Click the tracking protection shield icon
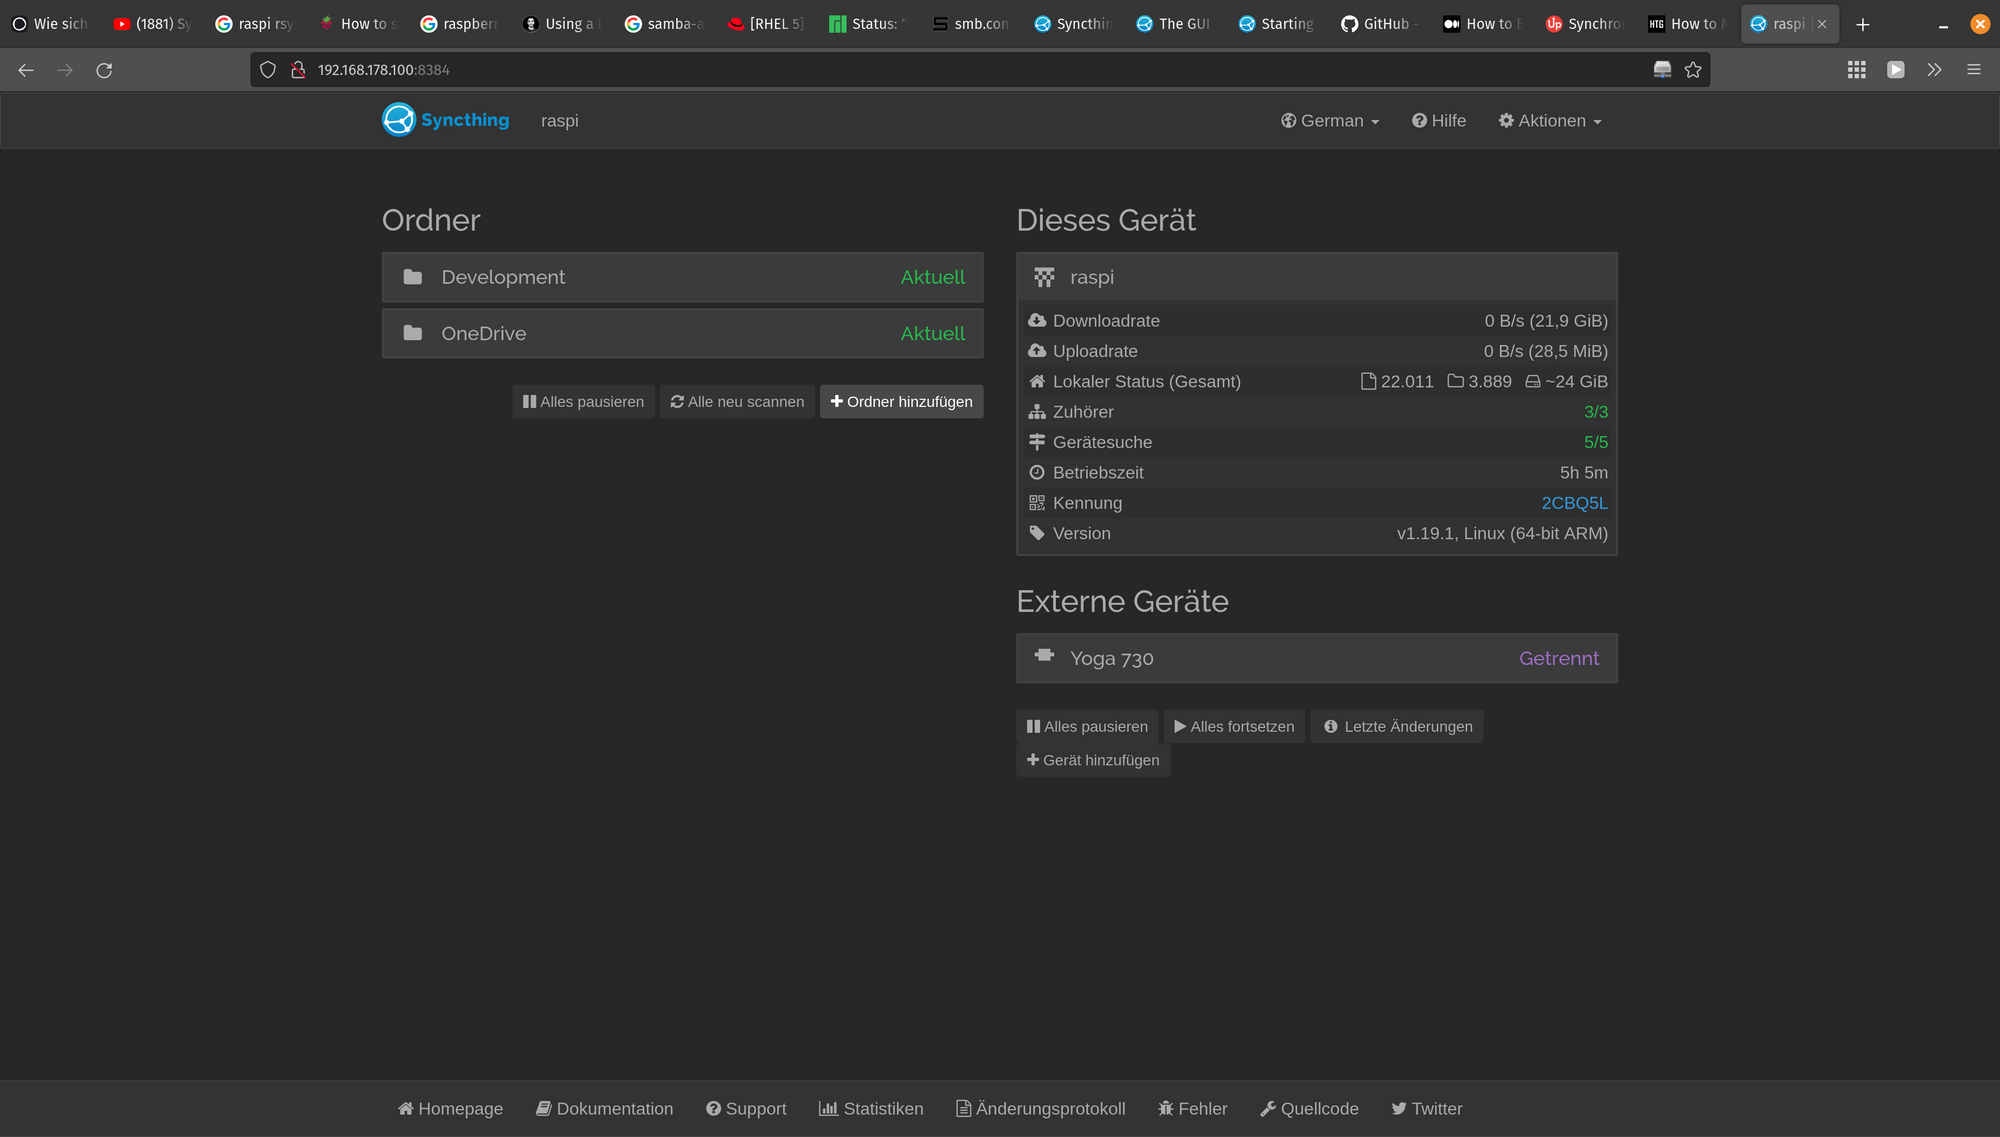Viewport: 2000px width, 1137px height. pyautogui.click(x=268, y=70)
